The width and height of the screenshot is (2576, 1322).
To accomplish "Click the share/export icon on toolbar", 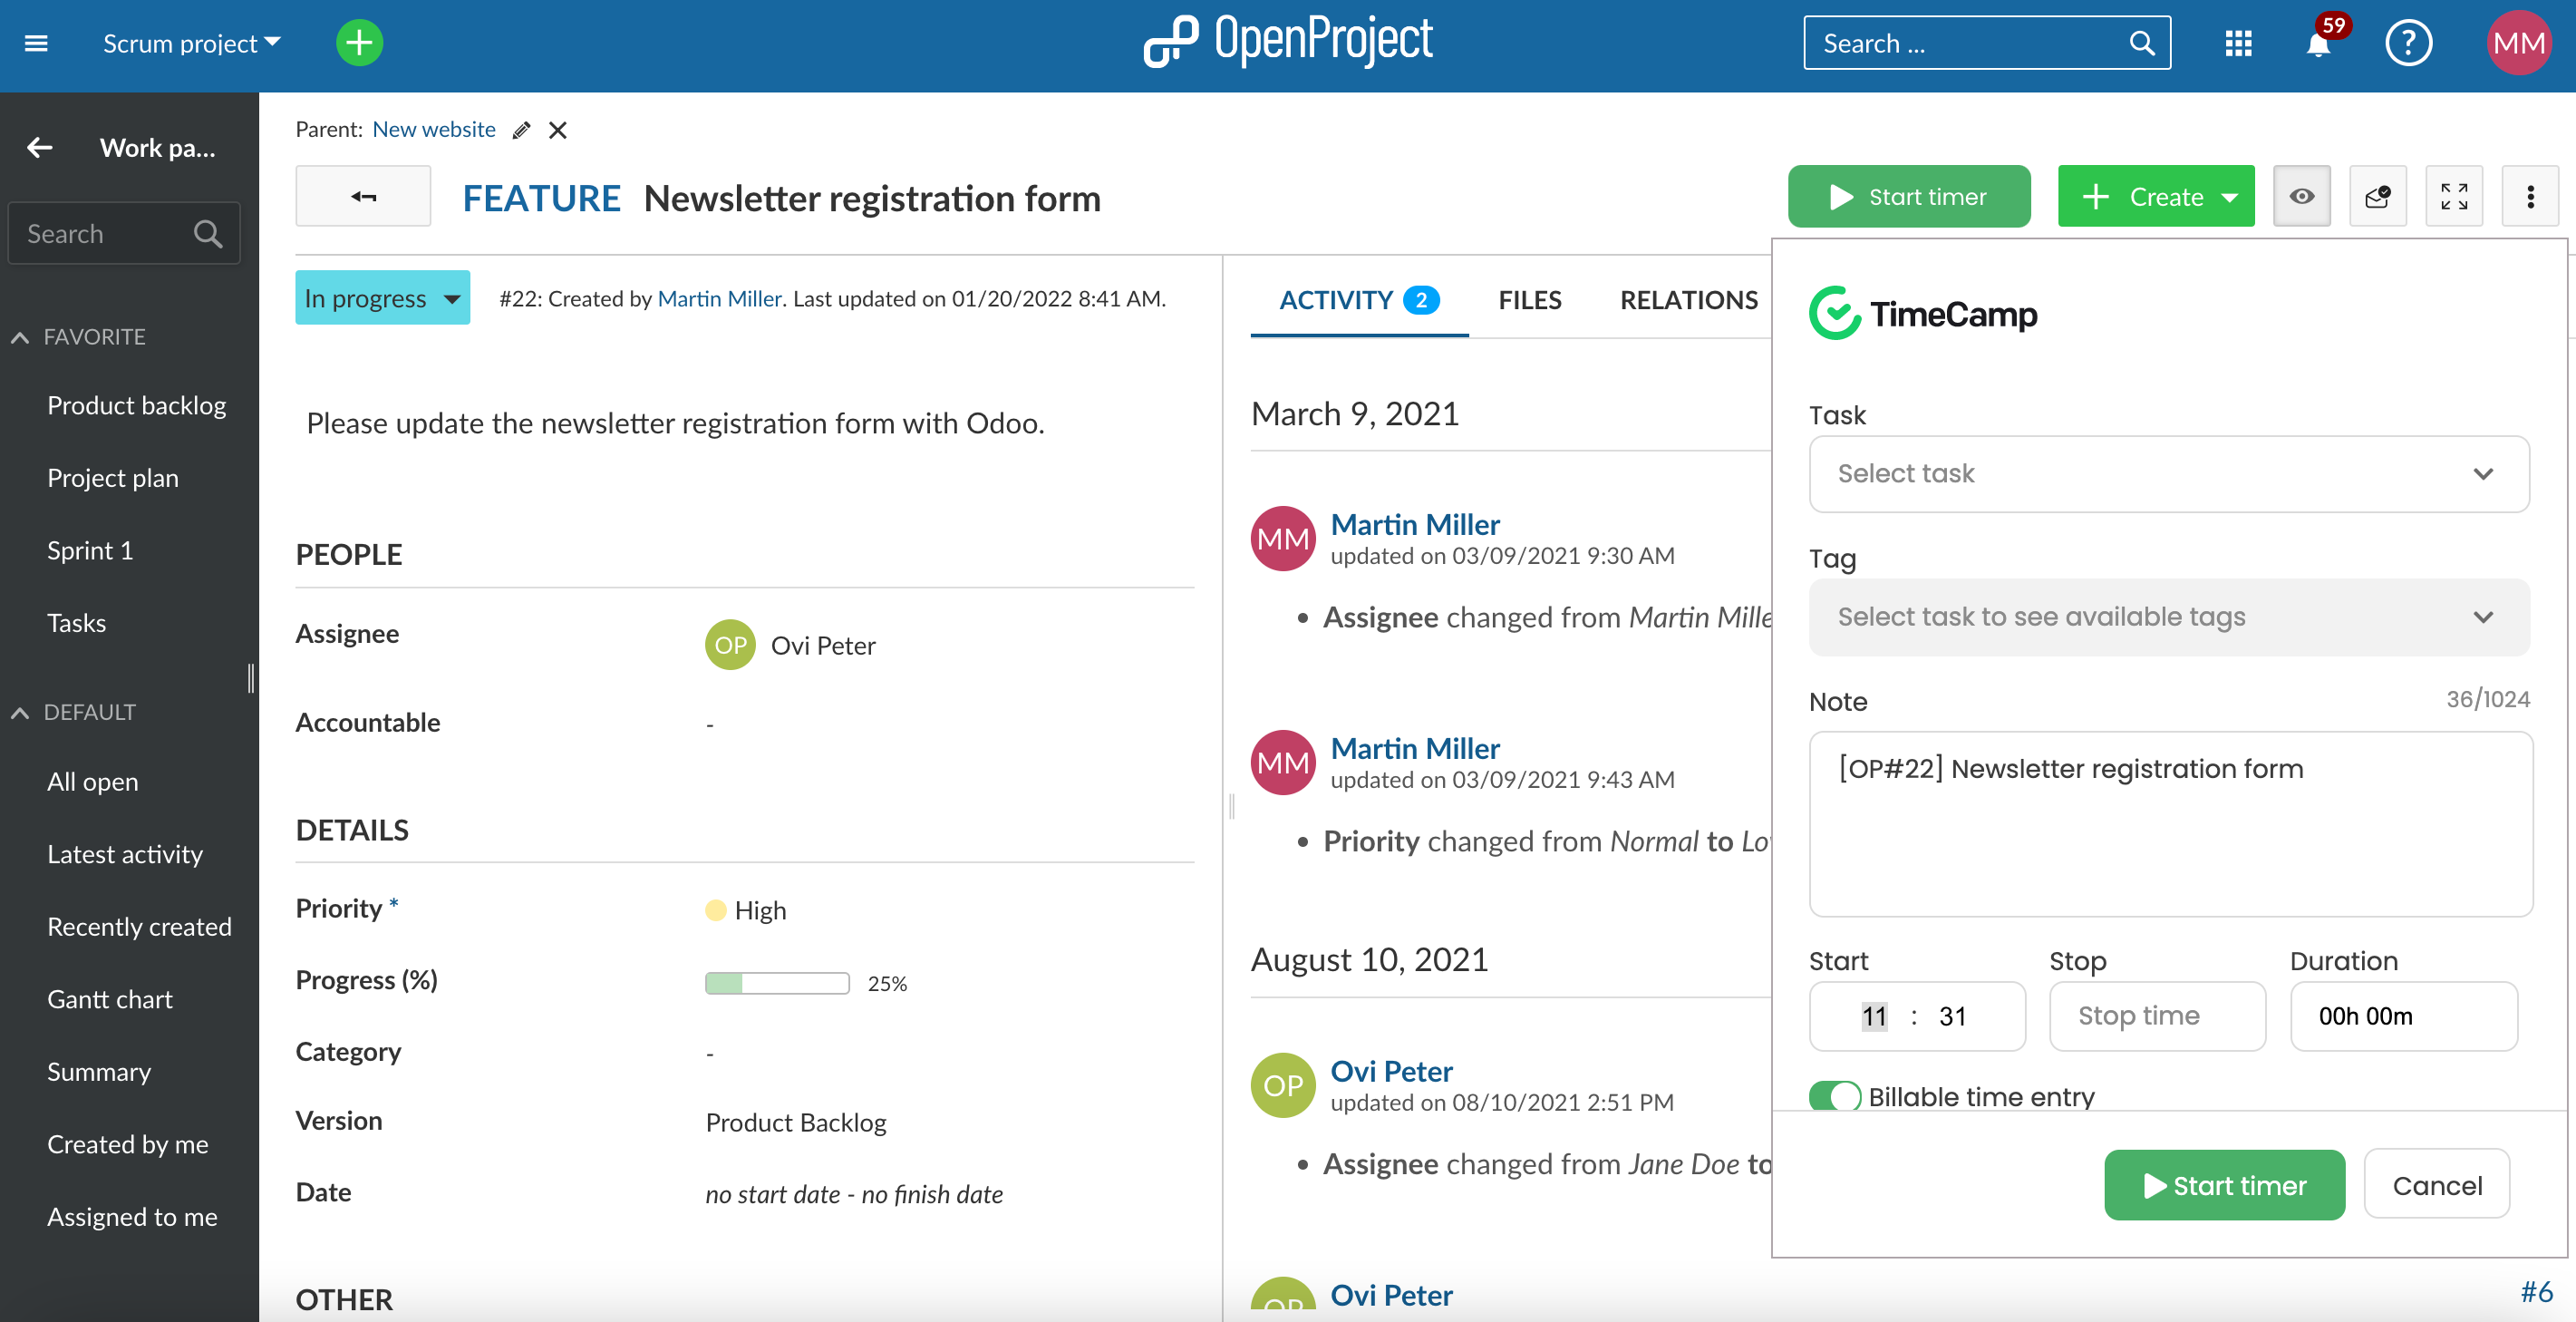I will click(x=2377, y=198).
